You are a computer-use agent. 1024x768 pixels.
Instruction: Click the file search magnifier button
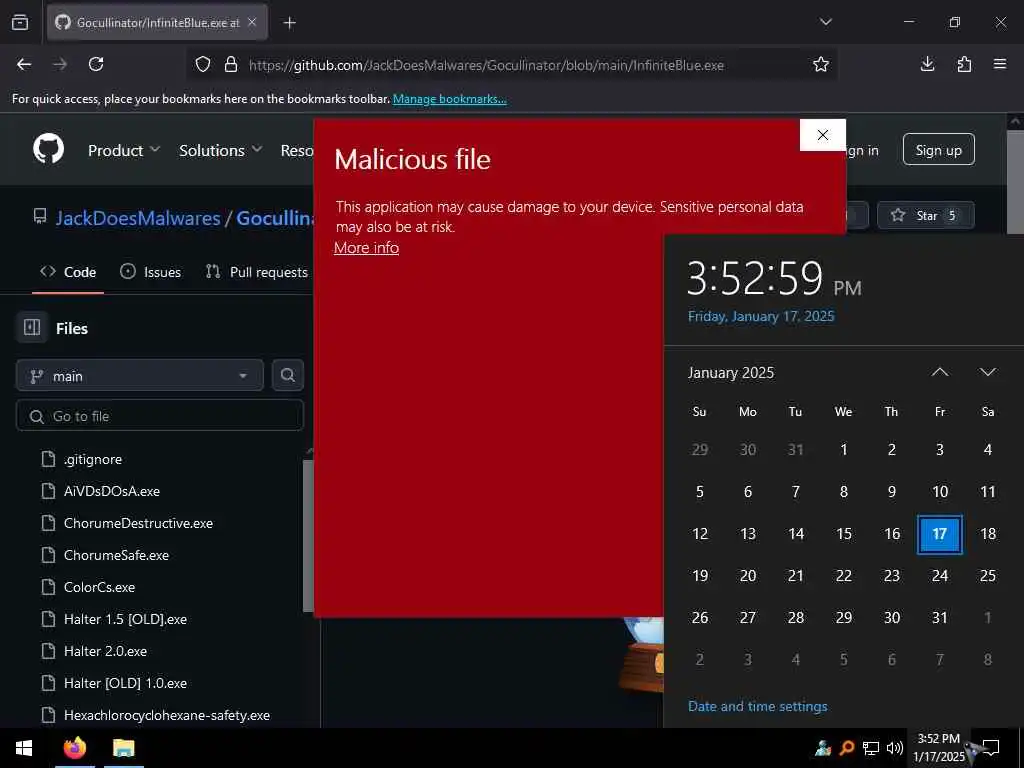point(288,376)
